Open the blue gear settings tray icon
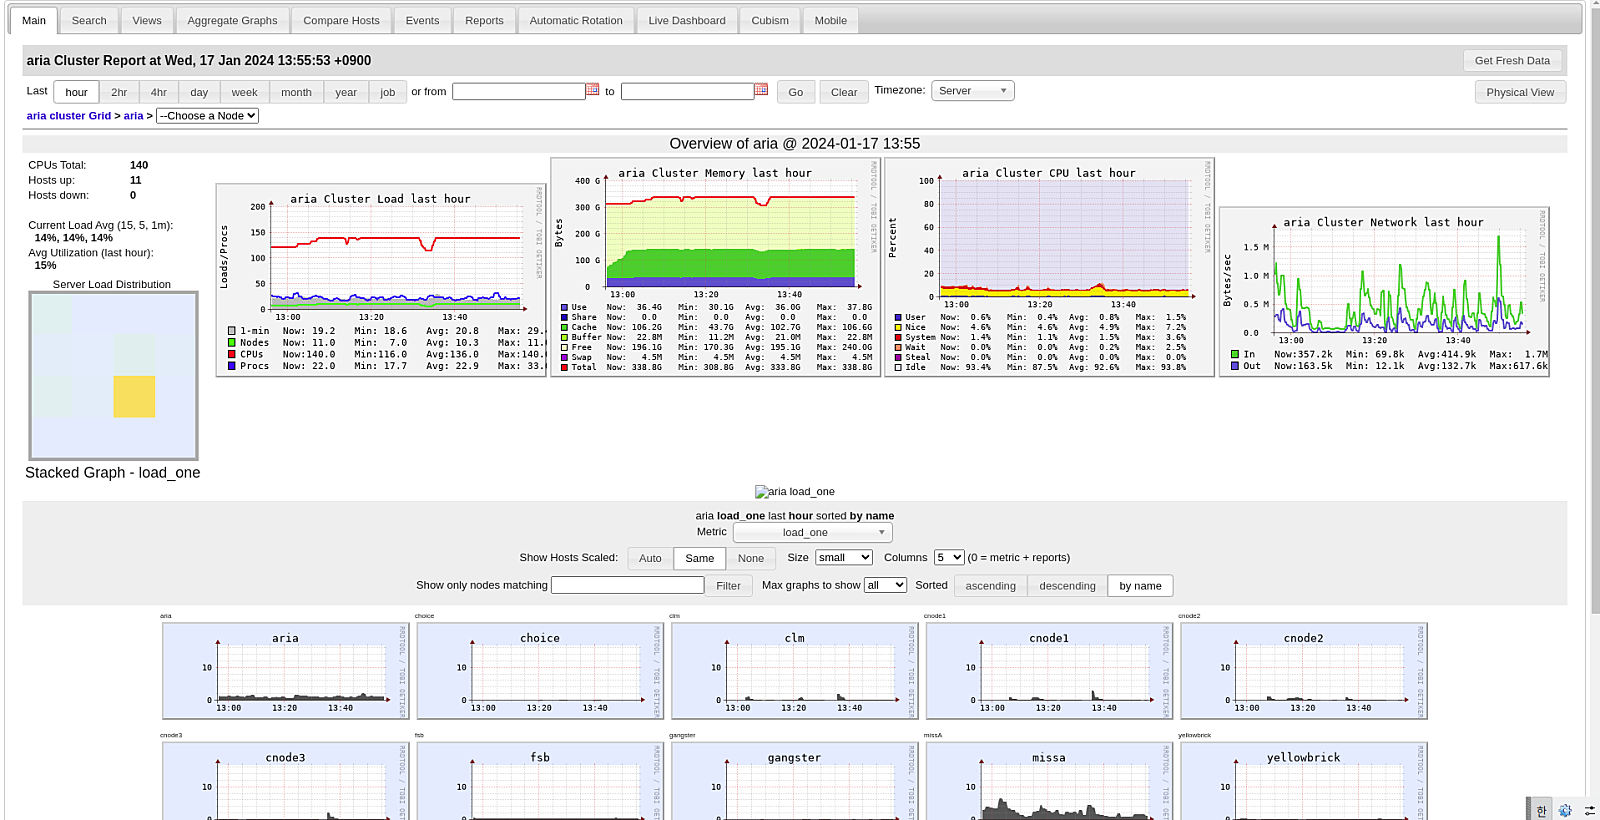Image resolution: width=1600 pixels, height=820 pixels. [1565, 810]
